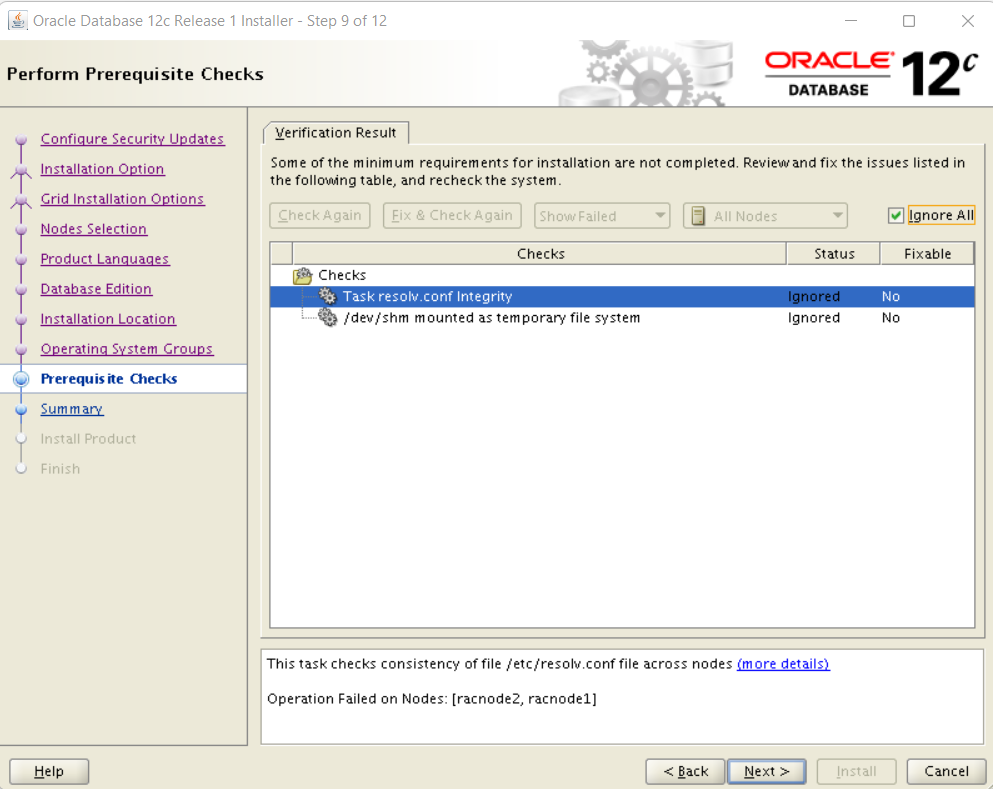This screenshot has height=789, width=993.
Task: Click the Operation Failed on Nodes text
Action: tap(432, 698)
